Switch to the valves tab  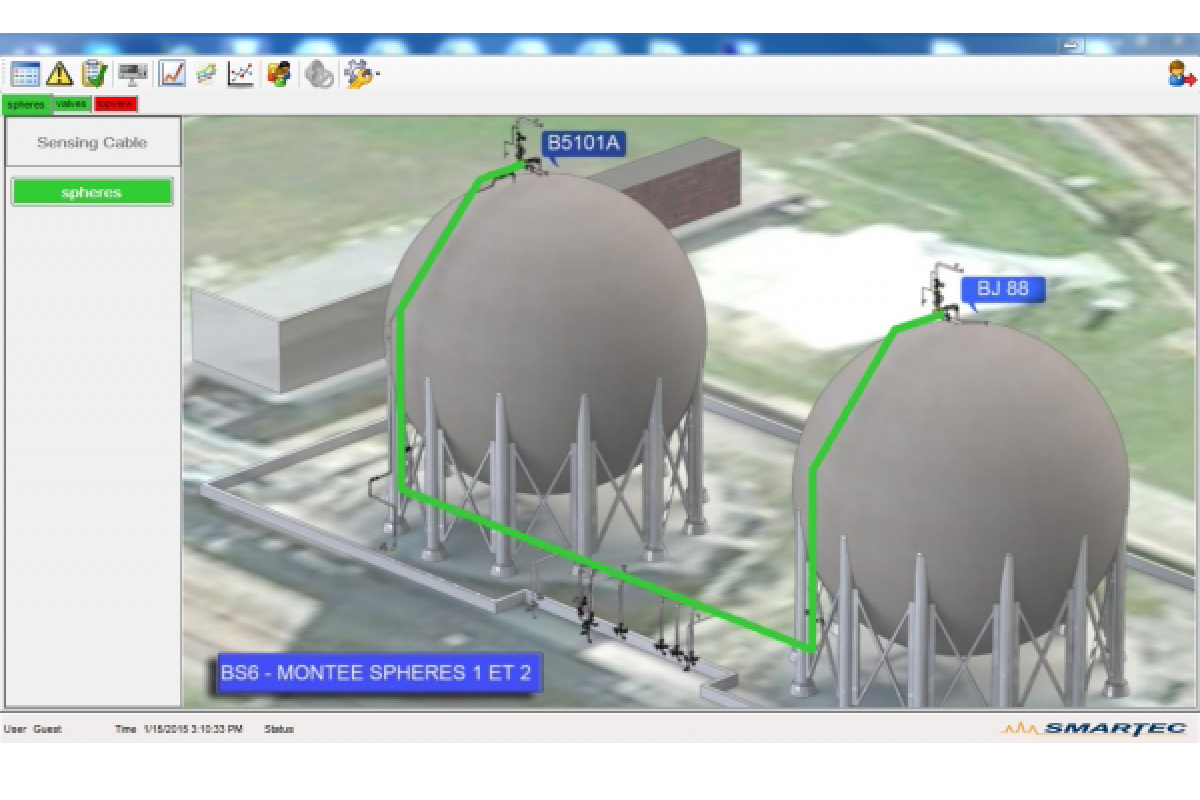point(72,104)
